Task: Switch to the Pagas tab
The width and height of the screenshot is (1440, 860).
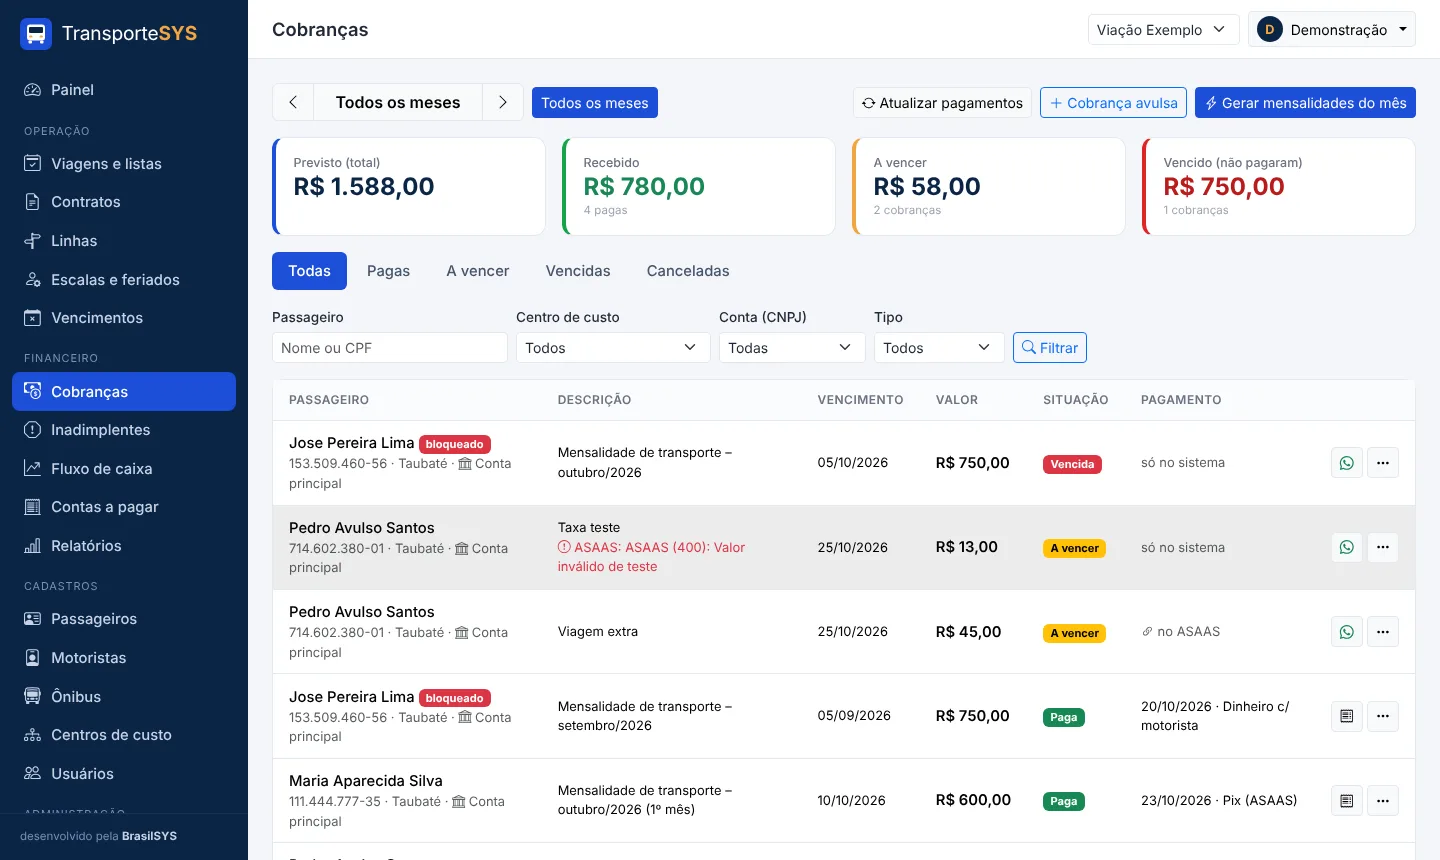Action: pyautogui.click(x=388, y=271)
